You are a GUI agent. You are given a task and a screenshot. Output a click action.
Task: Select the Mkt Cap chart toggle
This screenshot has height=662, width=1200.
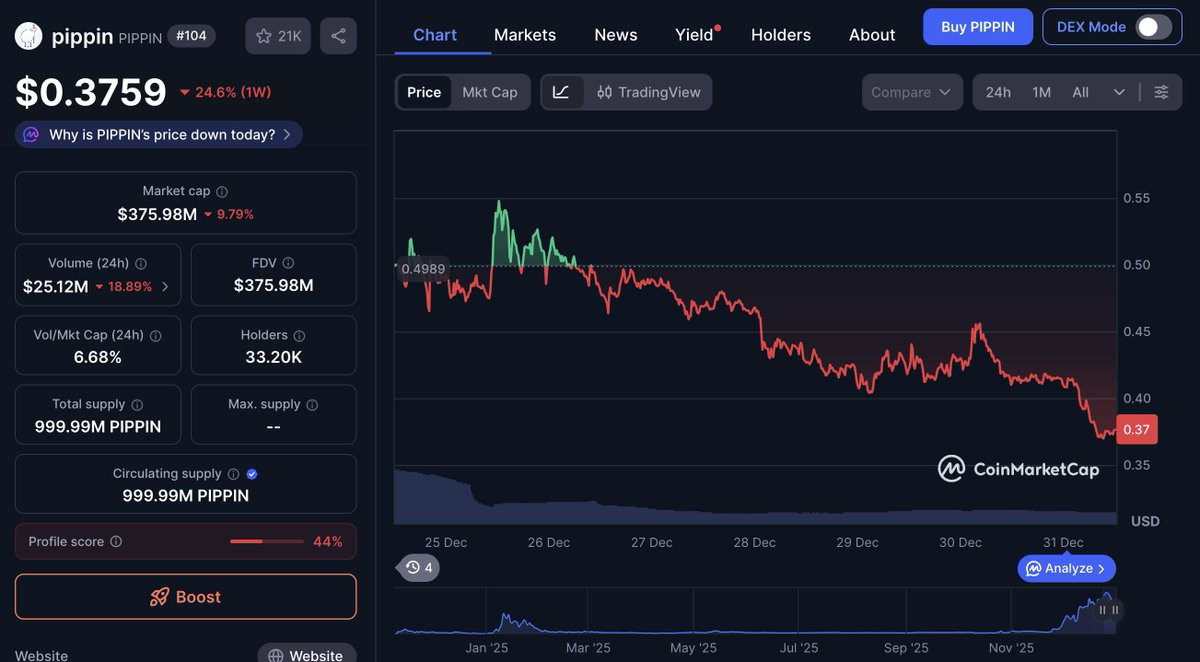click(x=490, y=92)
